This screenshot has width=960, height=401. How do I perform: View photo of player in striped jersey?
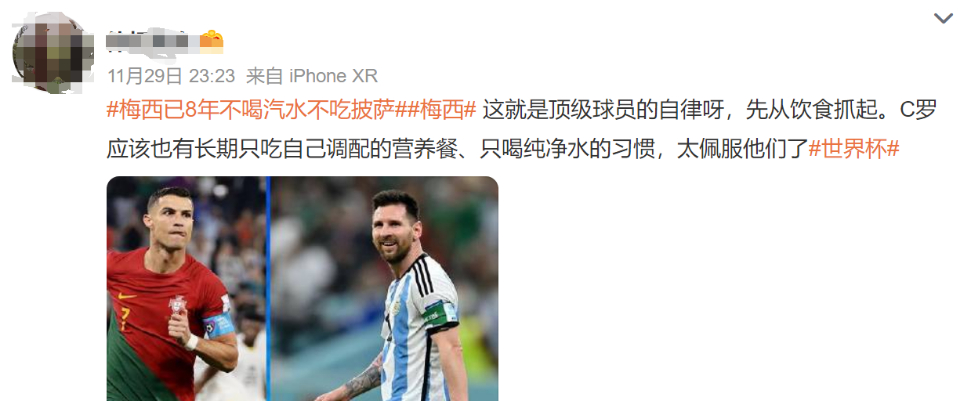pyautogui.click(x=384, y=289)
